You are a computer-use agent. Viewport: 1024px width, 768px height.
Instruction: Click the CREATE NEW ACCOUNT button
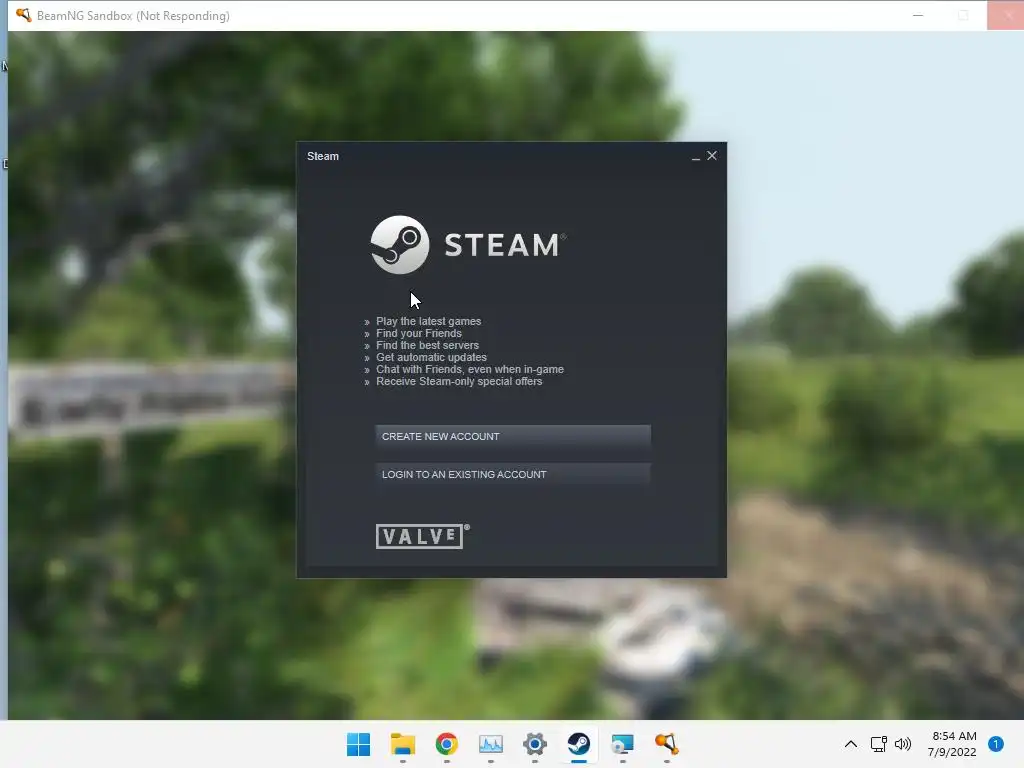[513, 436]
